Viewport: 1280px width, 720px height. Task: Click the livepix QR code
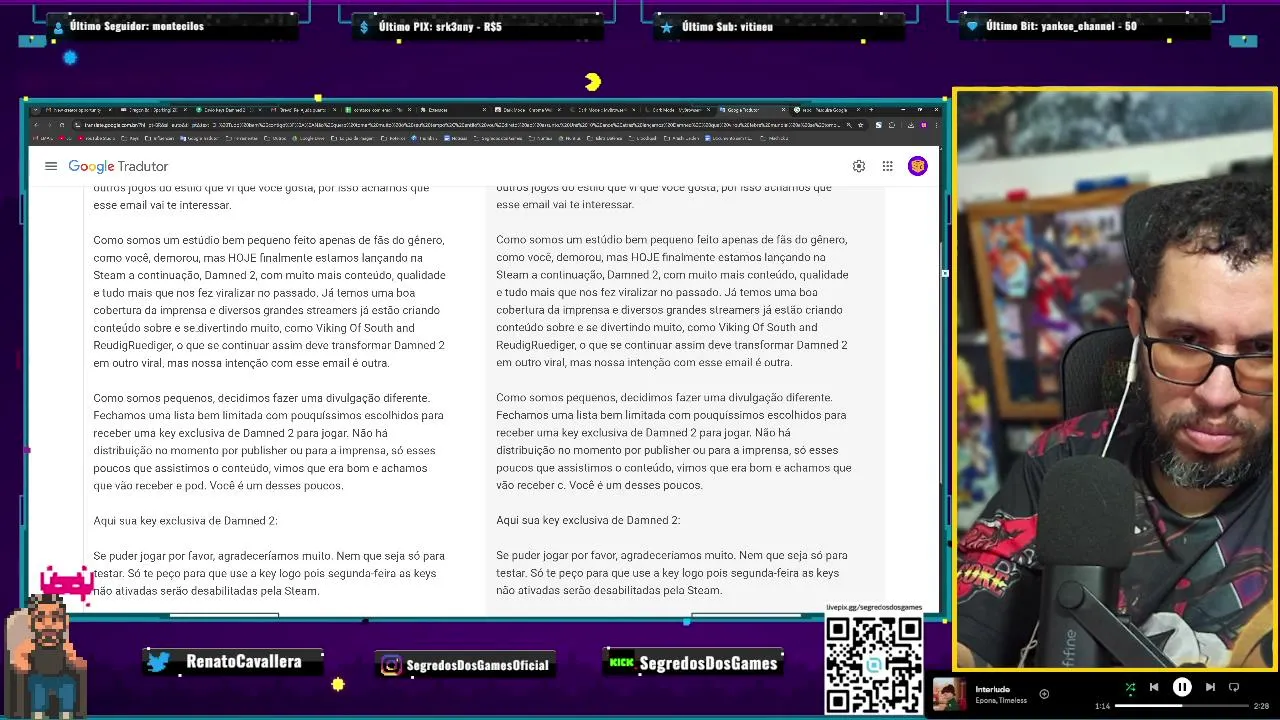[x=873, y=665]
